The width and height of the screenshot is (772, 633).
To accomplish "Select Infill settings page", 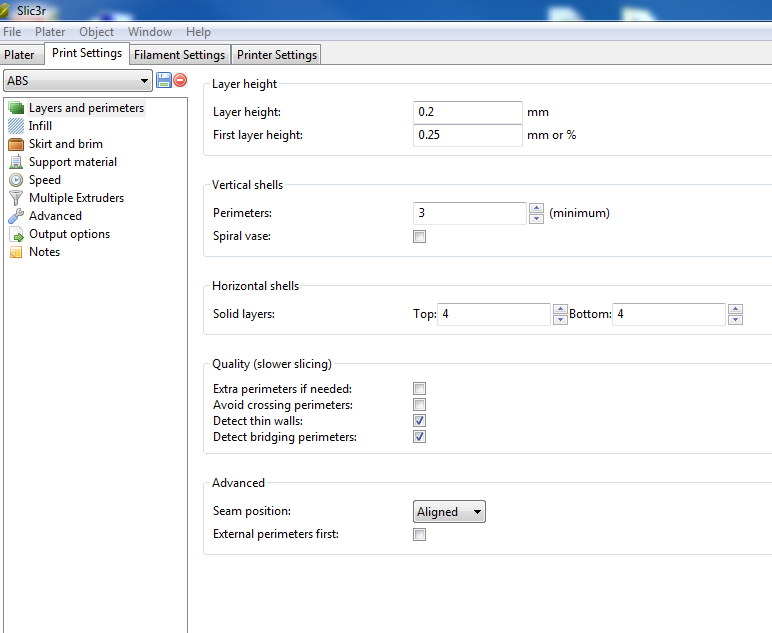I will click(x=40, y=126).
